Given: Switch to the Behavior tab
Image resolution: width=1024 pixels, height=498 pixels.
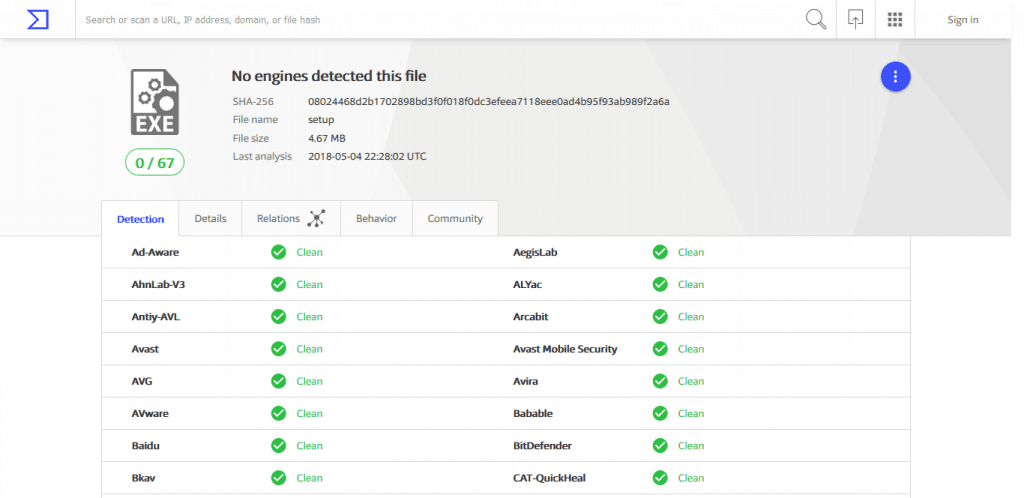Looking at the screenshot, I should click(x=376, y=218).
